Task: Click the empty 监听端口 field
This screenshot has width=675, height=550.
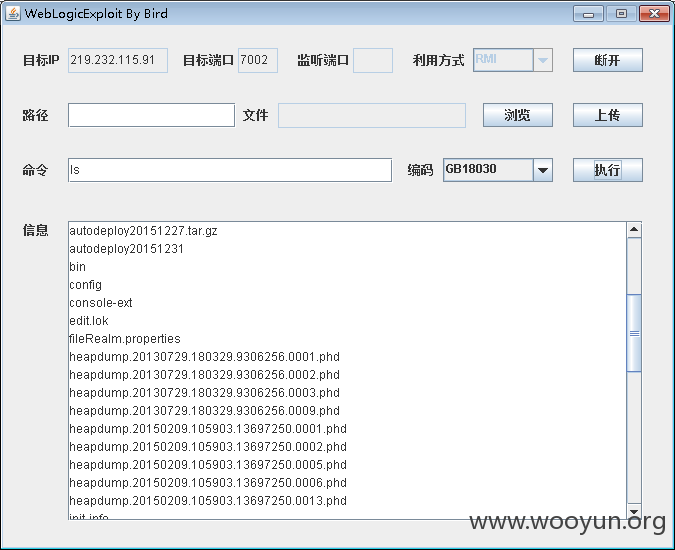Action: pos(373,60)
